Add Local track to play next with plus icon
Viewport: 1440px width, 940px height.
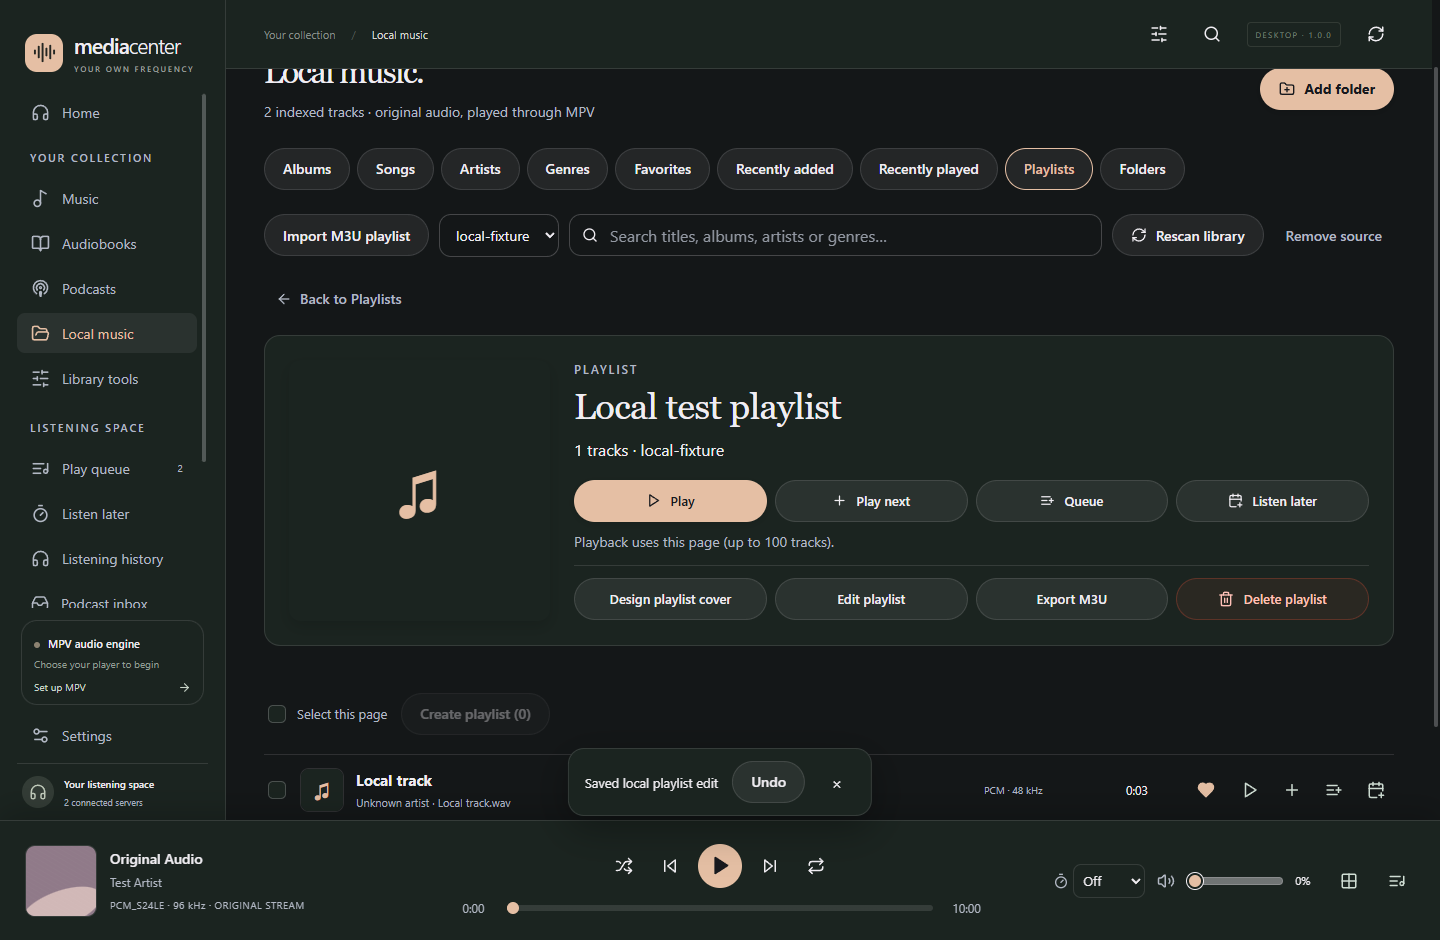click(x=1292, y=790)
